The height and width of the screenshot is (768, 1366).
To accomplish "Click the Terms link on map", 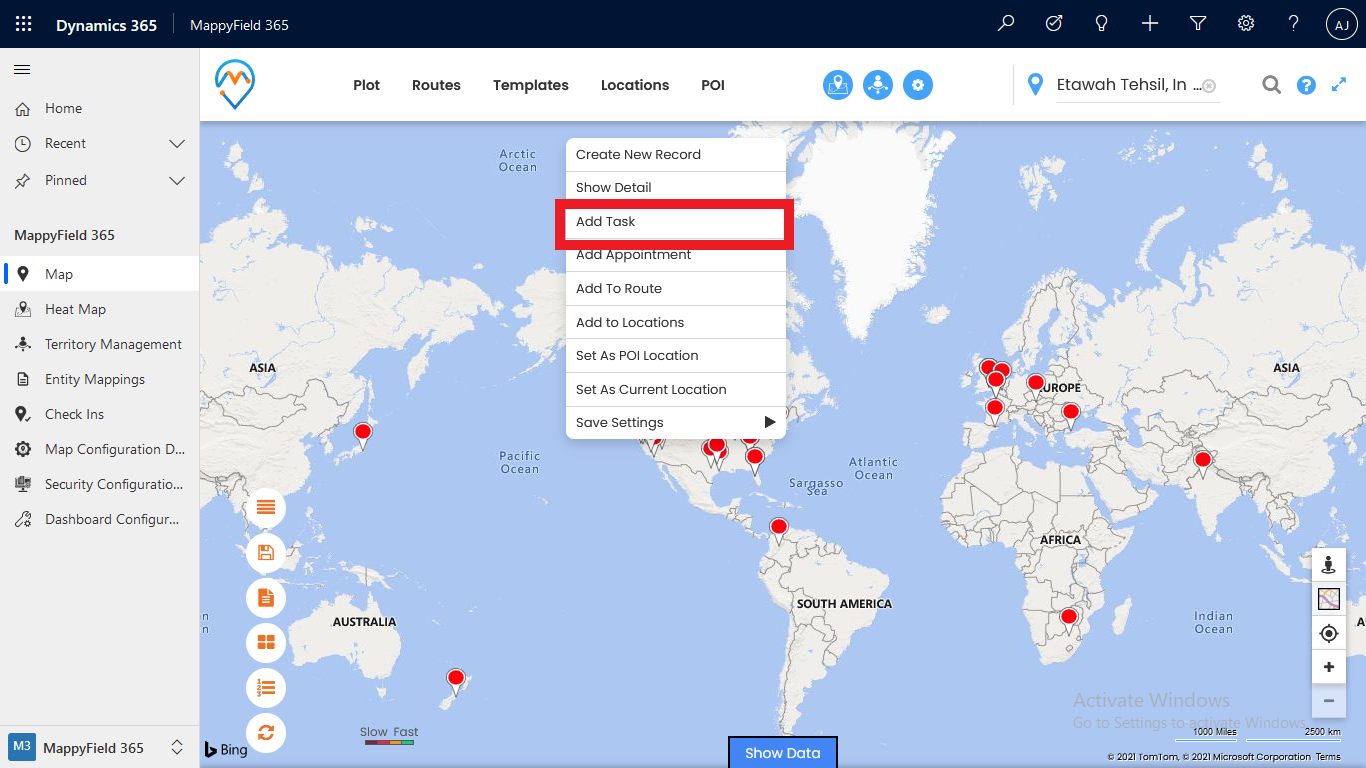I will (1328, 757).
